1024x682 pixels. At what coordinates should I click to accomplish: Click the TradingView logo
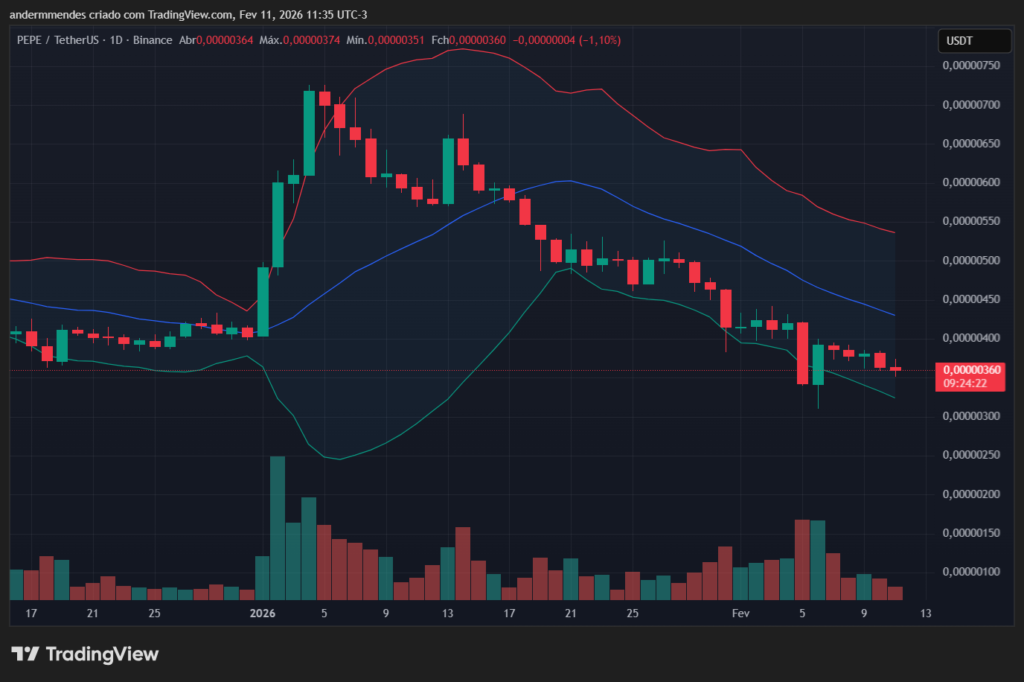click(85, 654)
